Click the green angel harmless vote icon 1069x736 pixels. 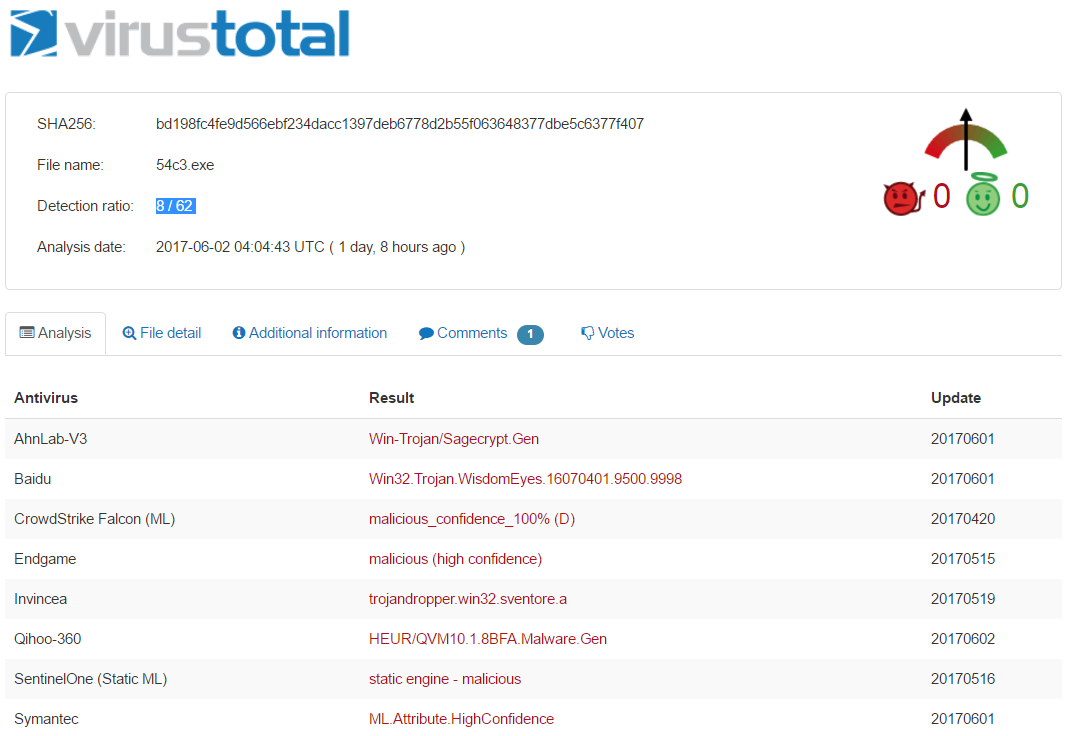click(x=983, y=195)
